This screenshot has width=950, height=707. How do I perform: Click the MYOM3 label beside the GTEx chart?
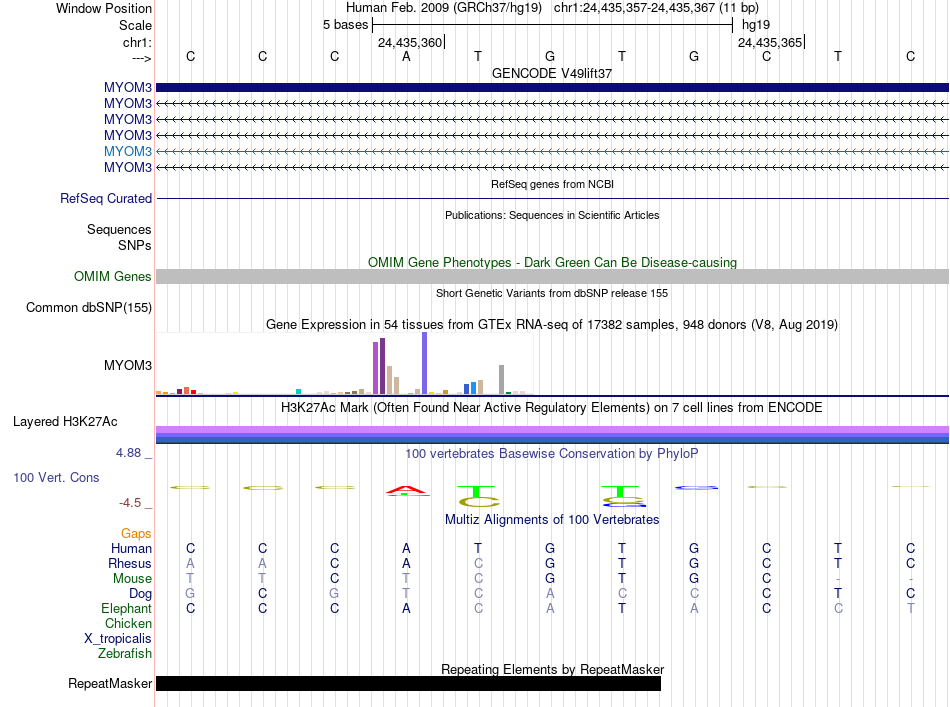[128, 365]
